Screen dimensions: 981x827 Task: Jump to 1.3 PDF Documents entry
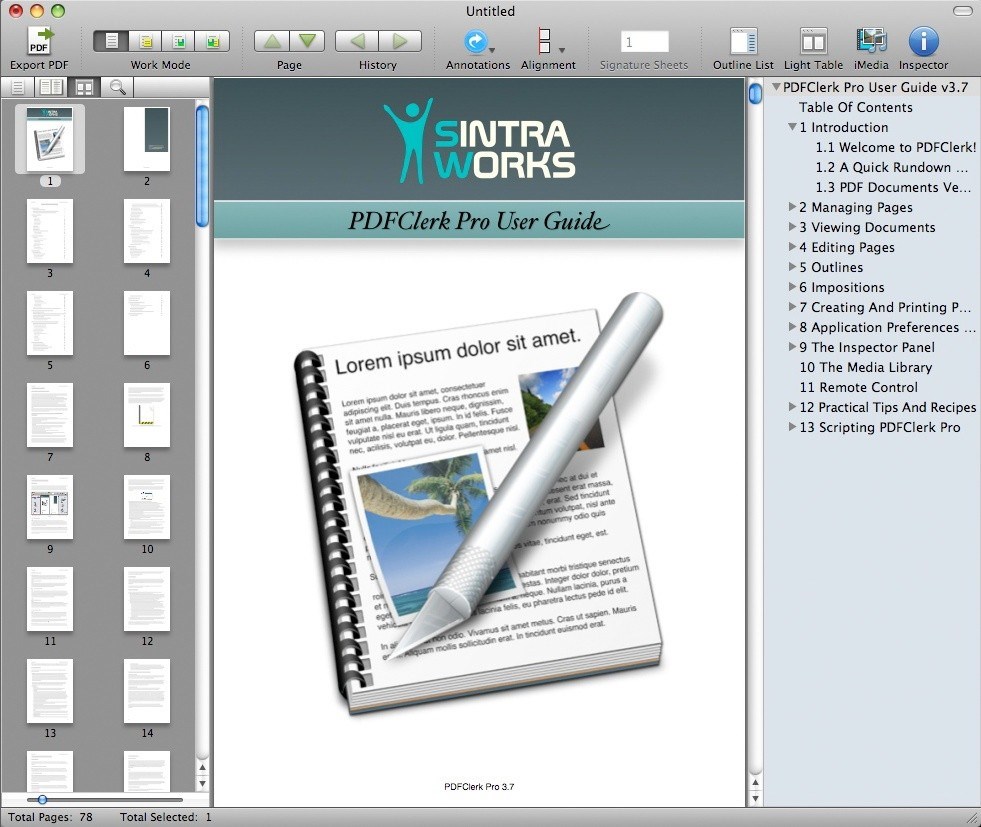click(893, 187)
